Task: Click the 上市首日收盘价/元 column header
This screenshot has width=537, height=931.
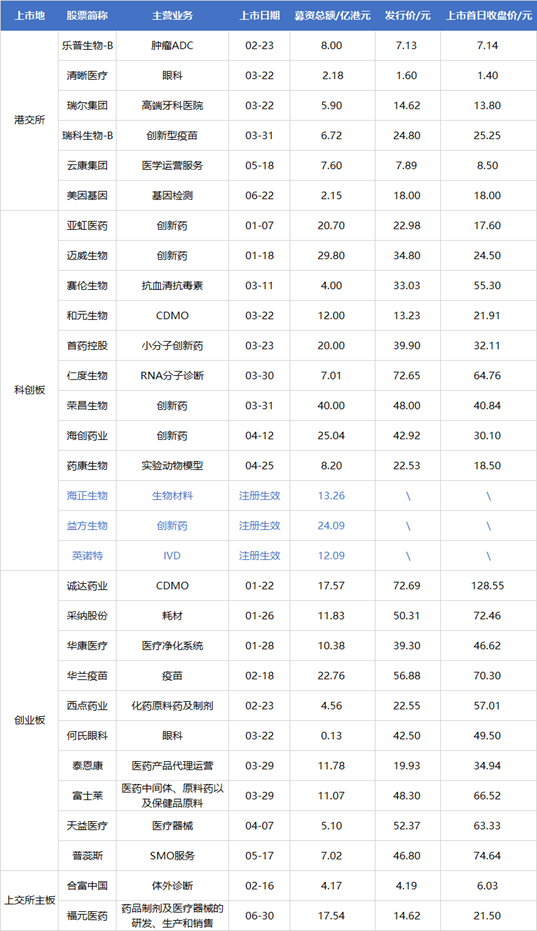Action: coord(488,15)
